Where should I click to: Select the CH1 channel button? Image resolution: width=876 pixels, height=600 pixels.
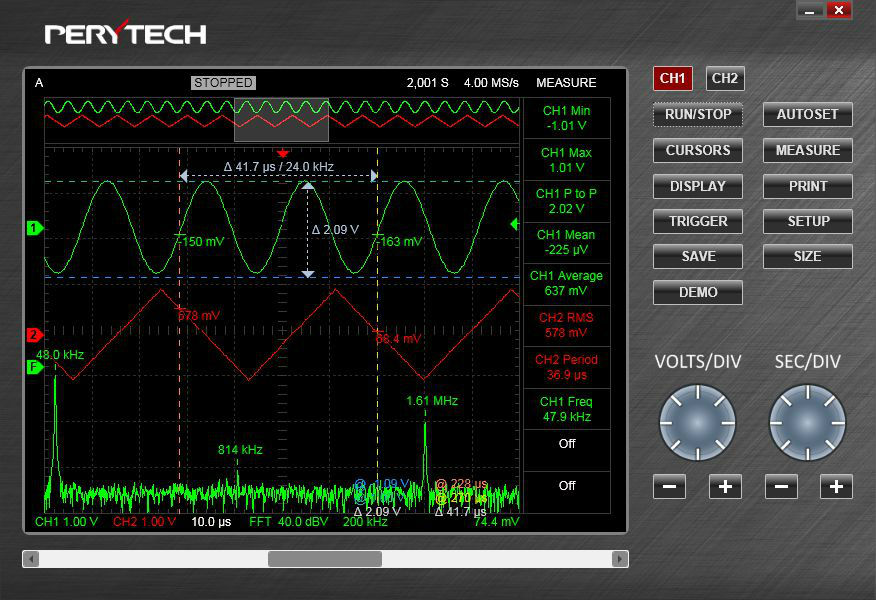pos(673,78)
